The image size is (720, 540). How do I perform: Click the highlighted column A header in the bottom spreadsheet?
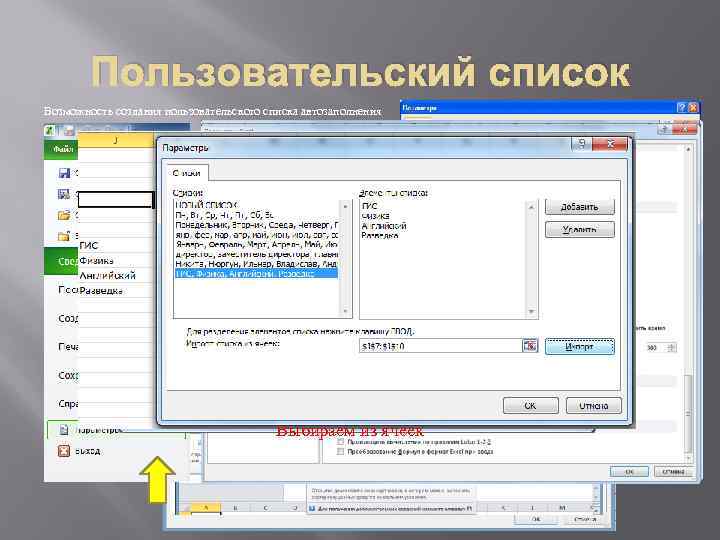point(206,508)
